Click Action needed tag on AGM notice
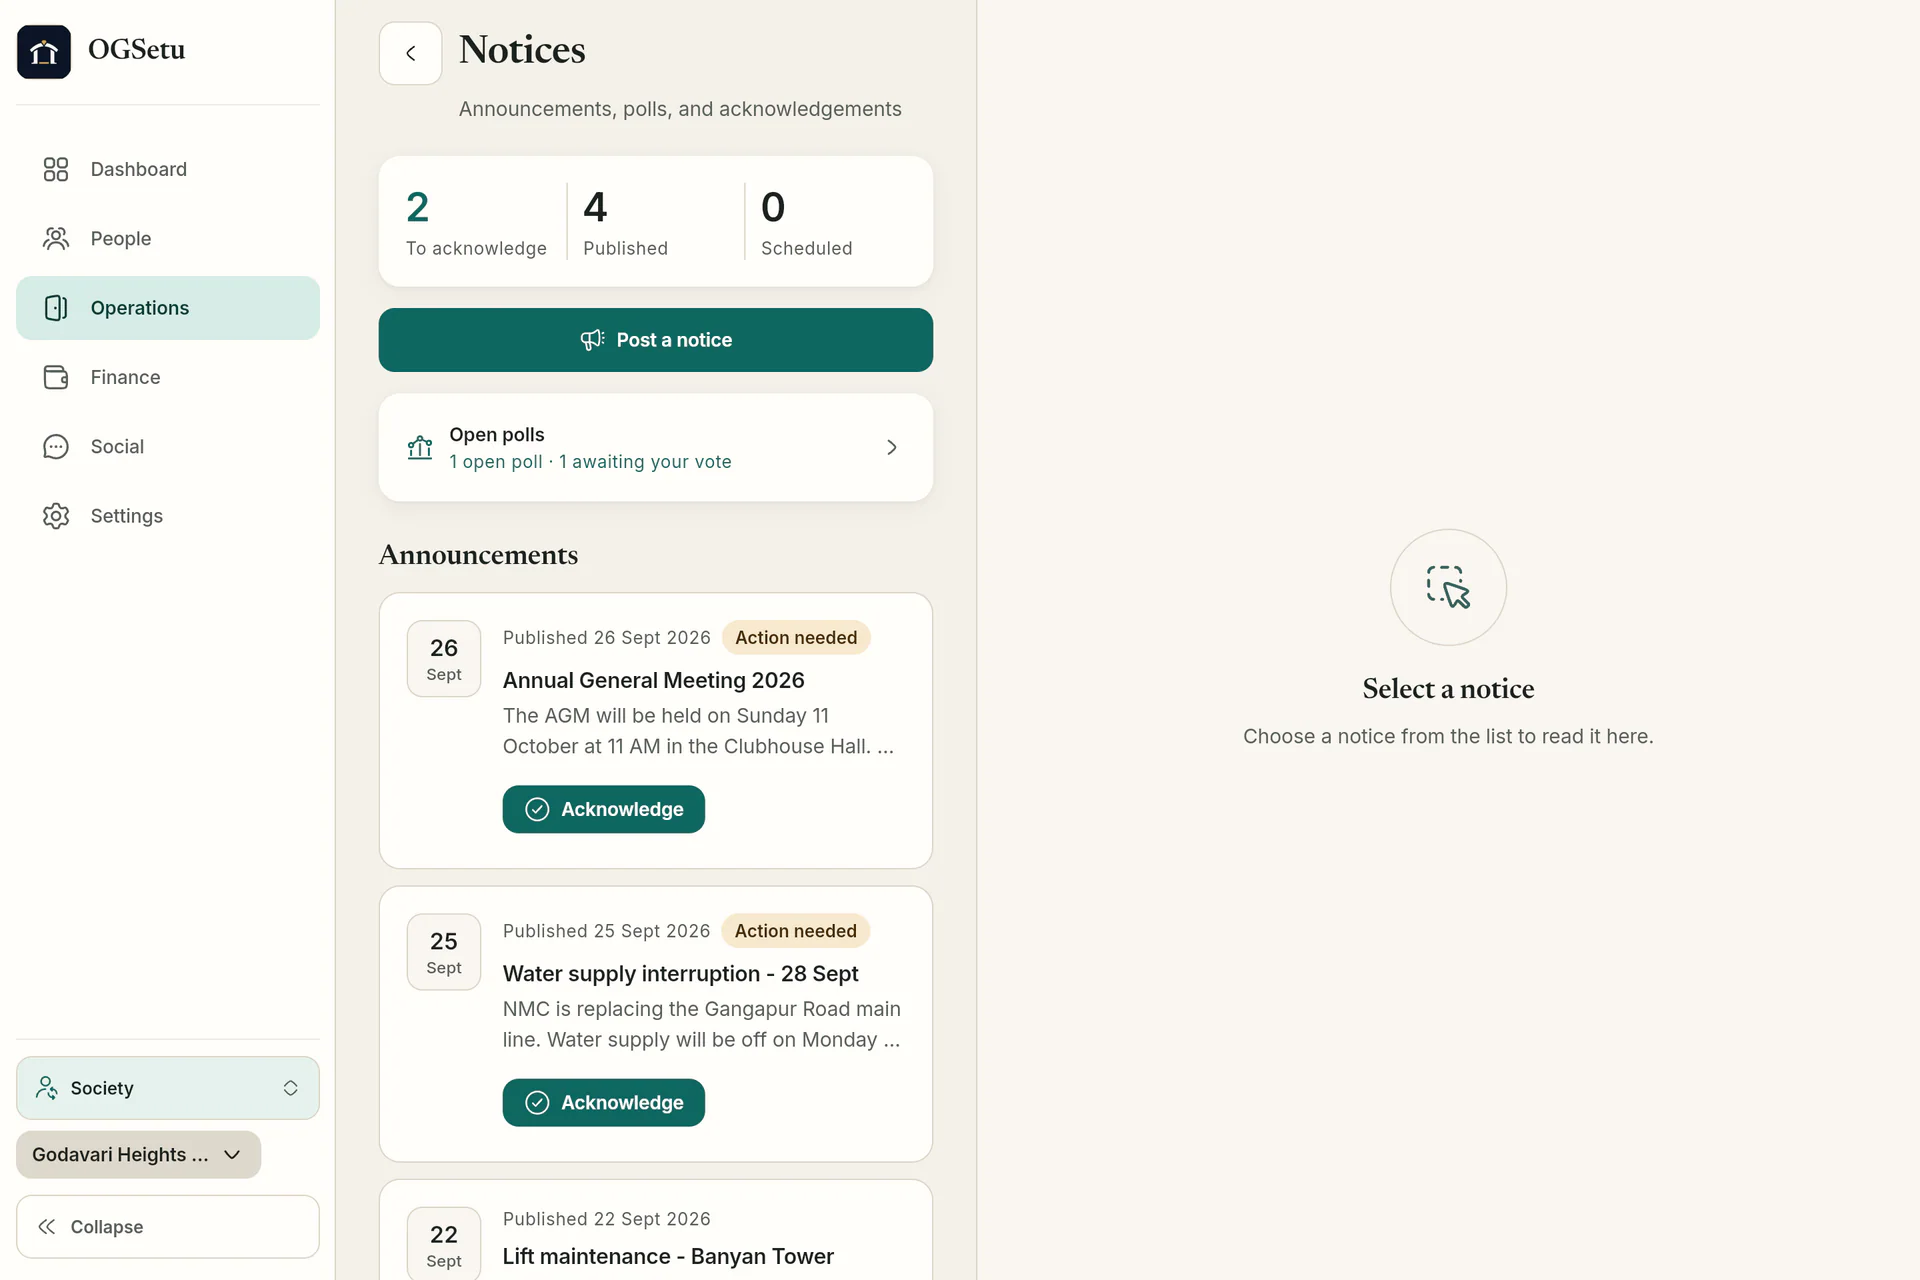The width and height of the screenshot is (1920, 1280). click(796, 638)
